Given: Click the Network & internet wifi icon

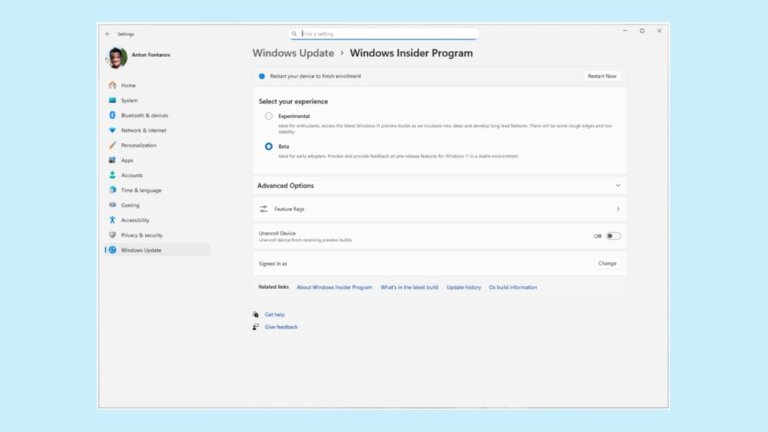Looking at the screenshot, I should [x=112, y=130].
